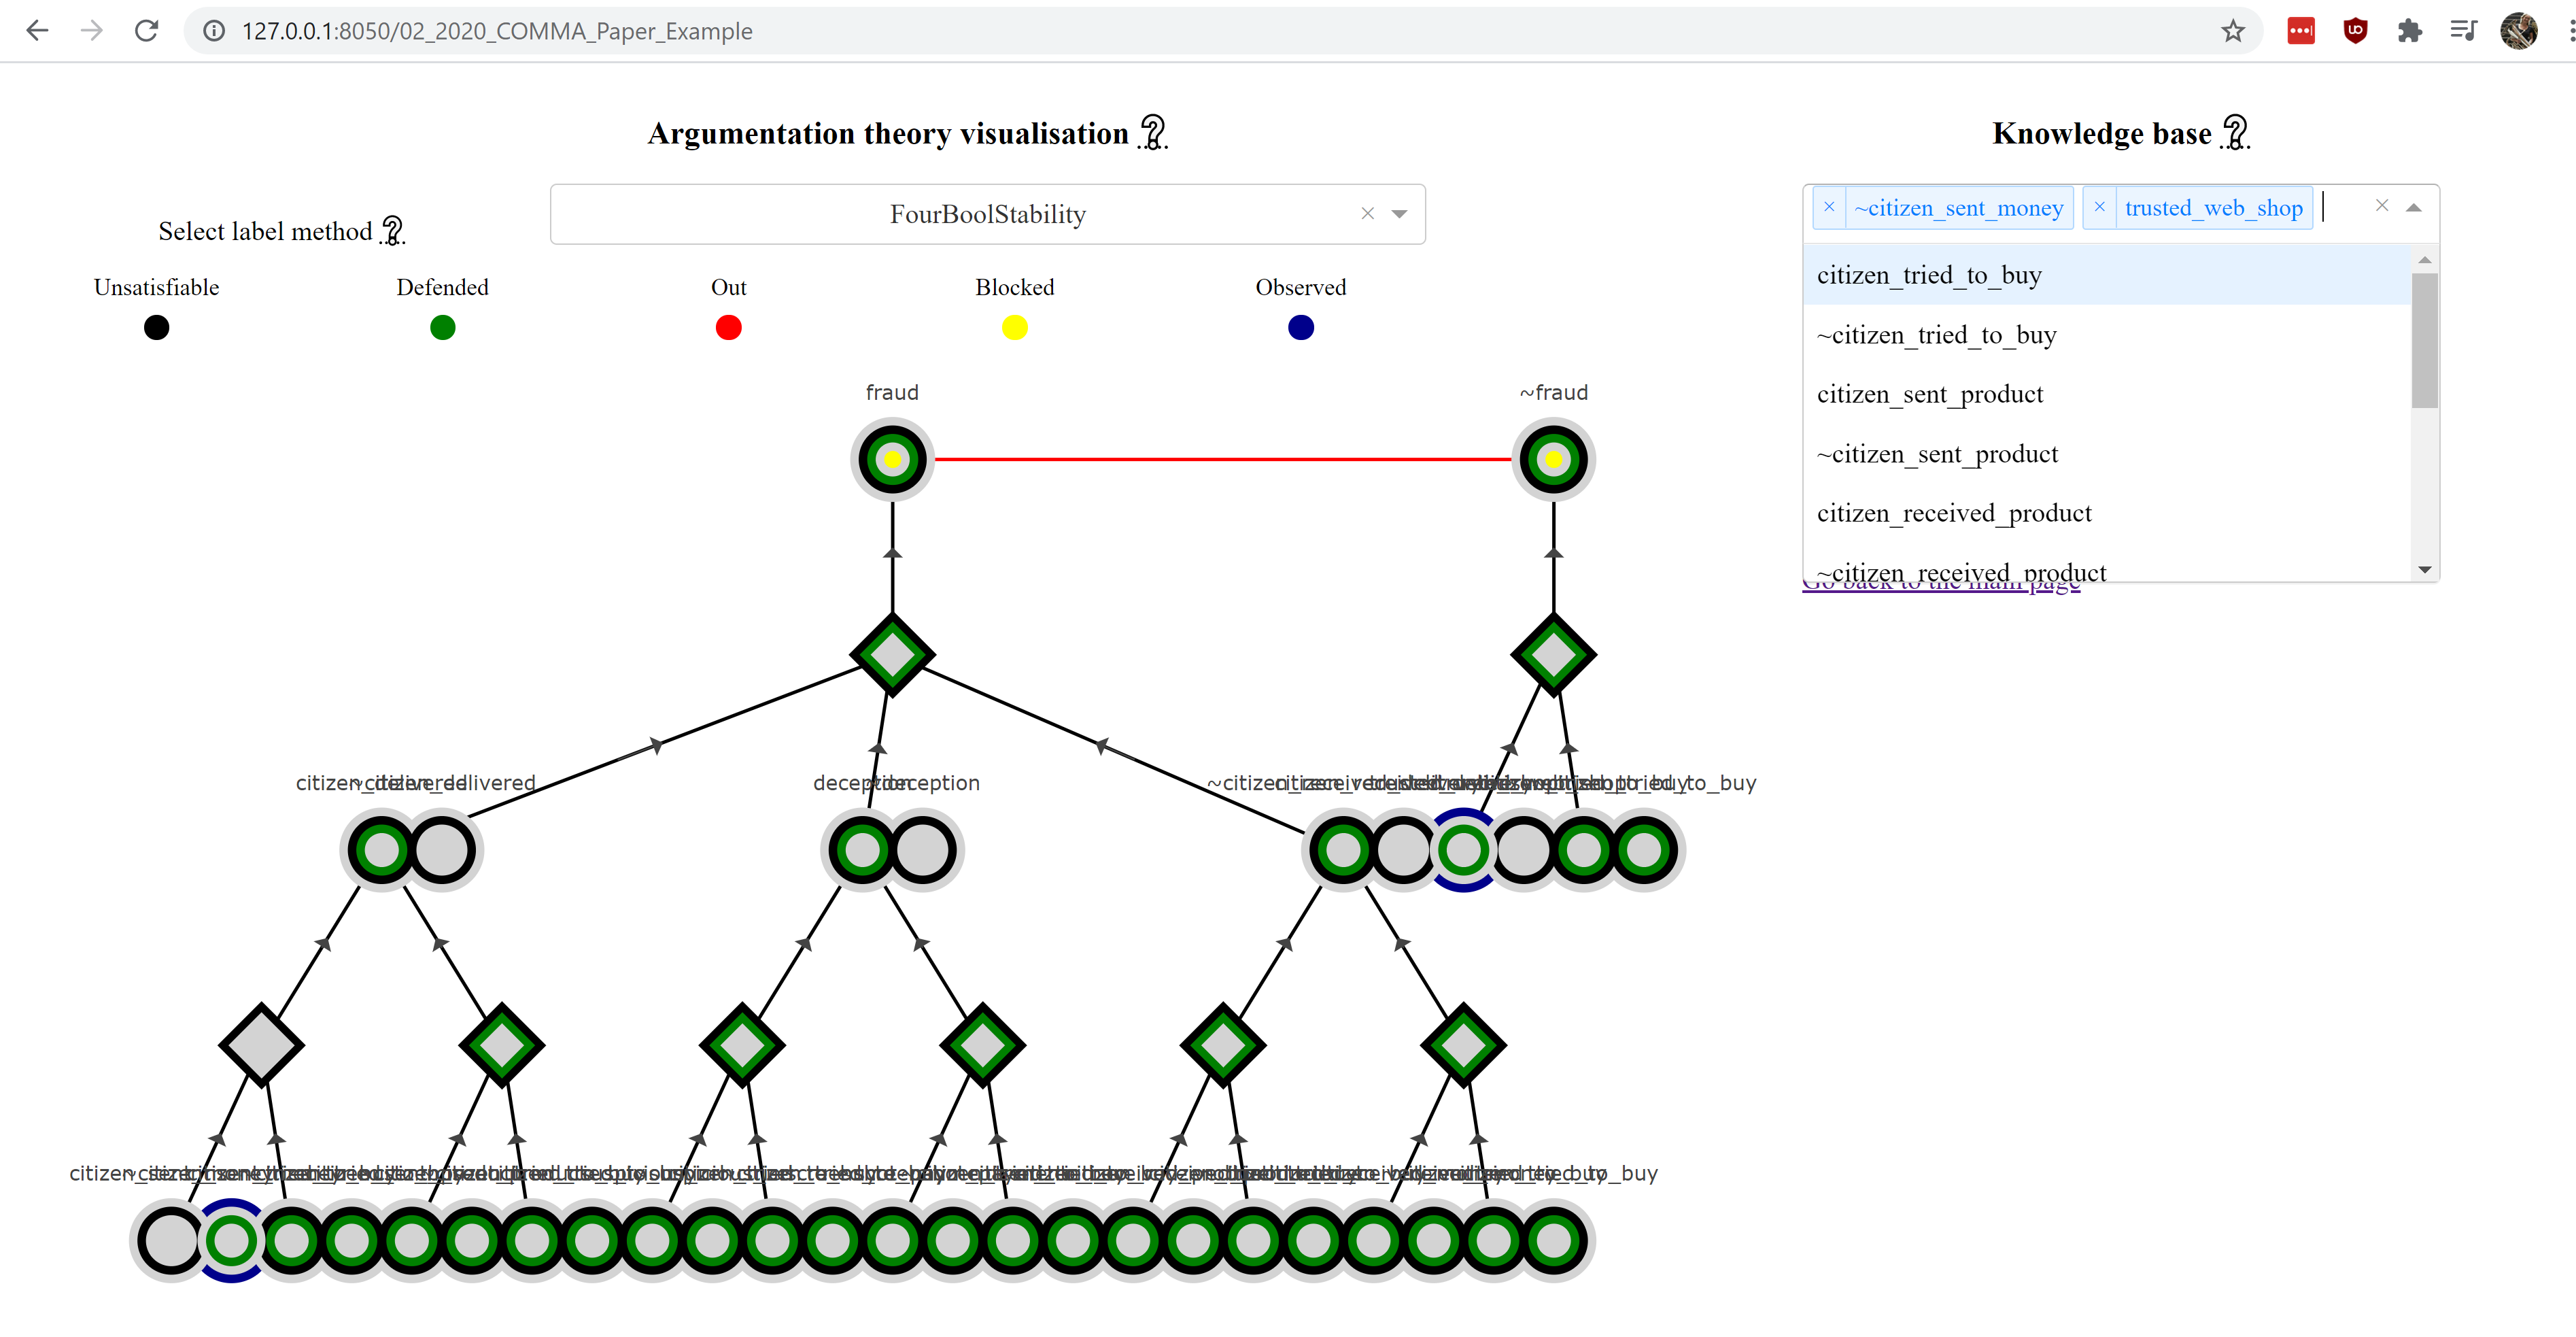This screenshot has width=2576, height=1337.
Task: Open help for Knowledge base
Action: click(2235, 132)
